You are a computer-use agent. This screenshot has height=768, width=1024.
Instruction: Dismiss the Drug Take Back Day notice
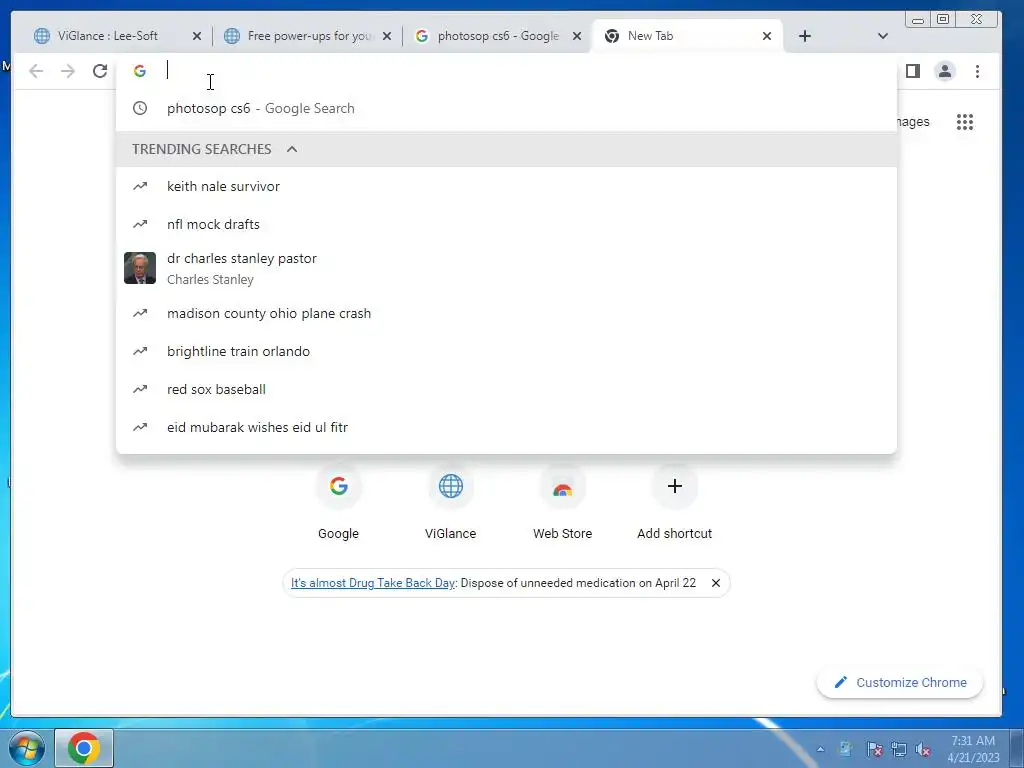tap(716, 583)
